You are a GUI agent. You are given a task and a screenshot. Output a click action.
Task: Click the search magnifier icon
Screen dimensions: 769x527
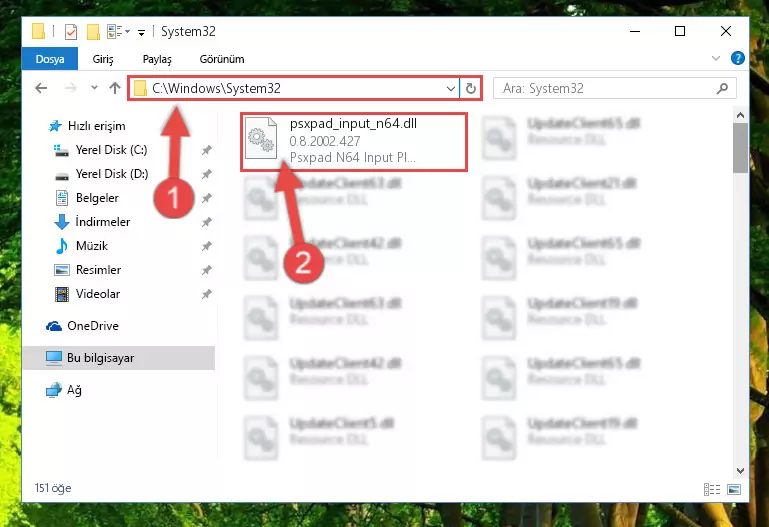click(722, 89)
